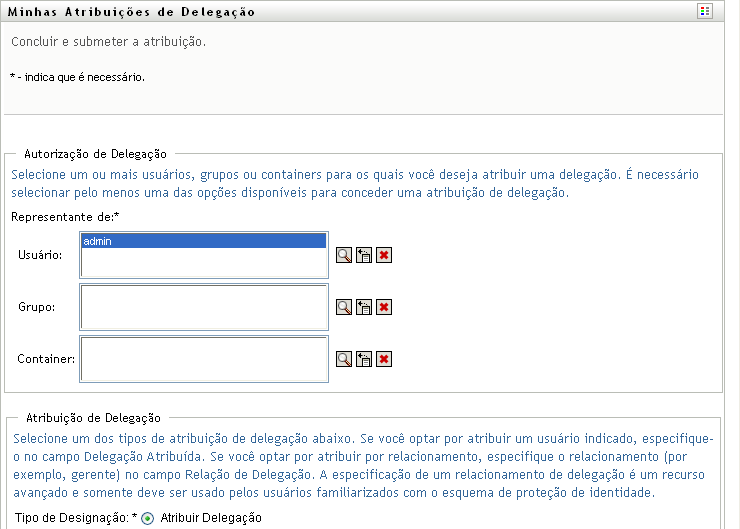Click the Tipo de Designação label

(76, 518)
